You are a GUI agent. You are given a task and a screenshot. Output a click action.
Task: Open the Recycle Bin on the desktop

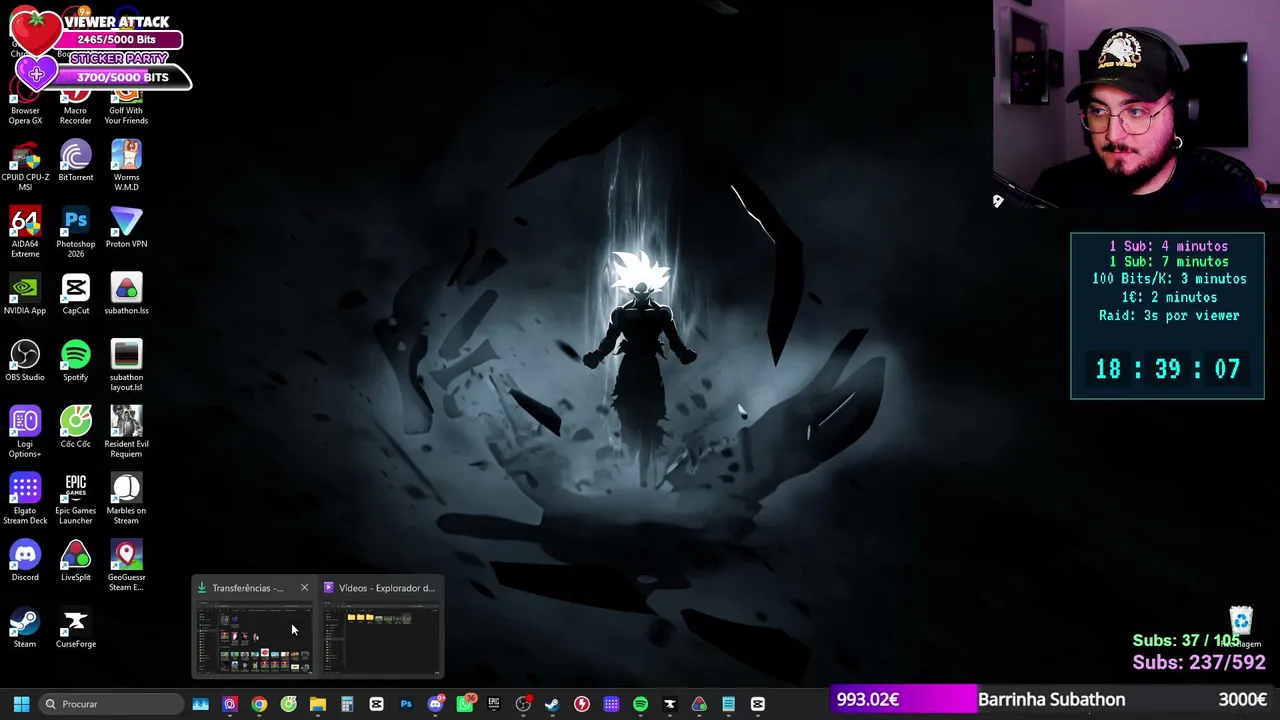[x=1241, y=627]
